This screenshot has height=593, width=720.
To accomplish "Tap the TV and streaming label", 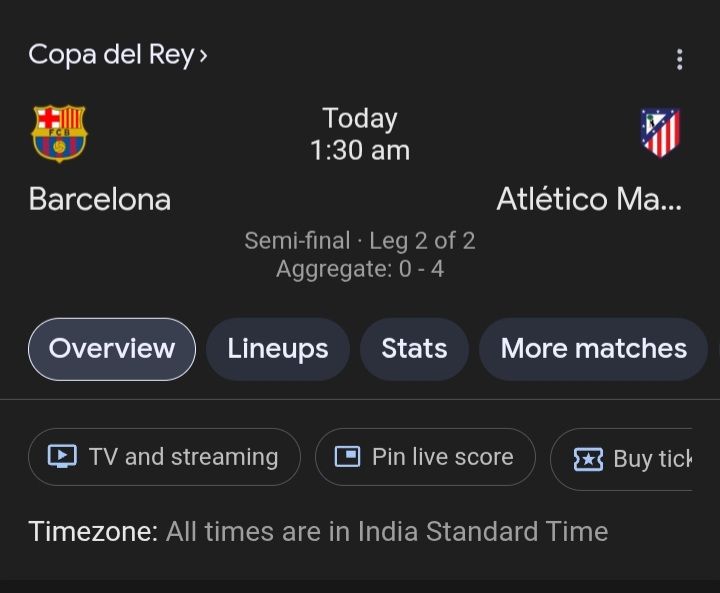I will click(183, 457).
